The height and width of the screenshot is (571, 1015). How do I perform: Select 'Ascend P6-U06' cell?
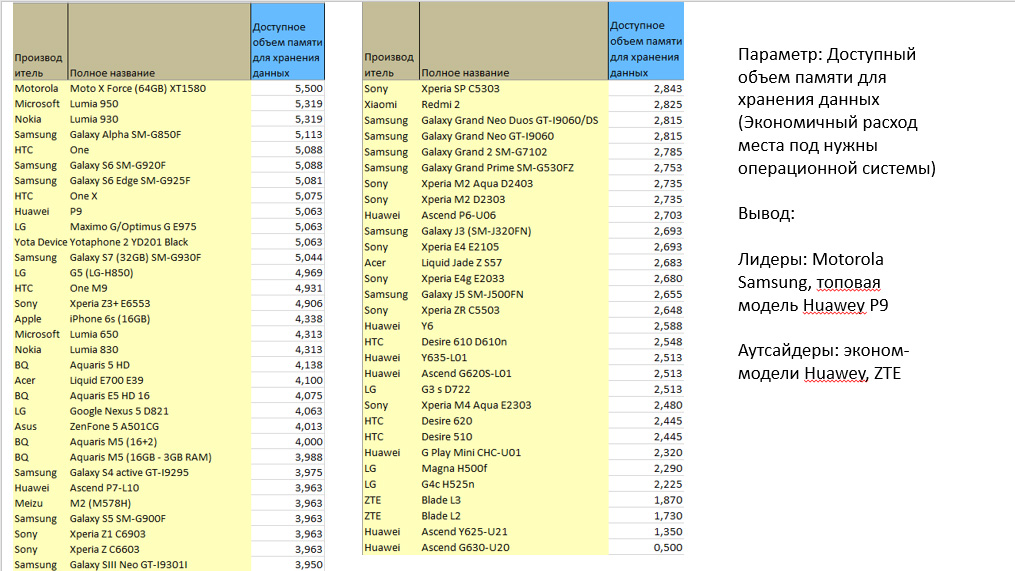click(514, 215)
